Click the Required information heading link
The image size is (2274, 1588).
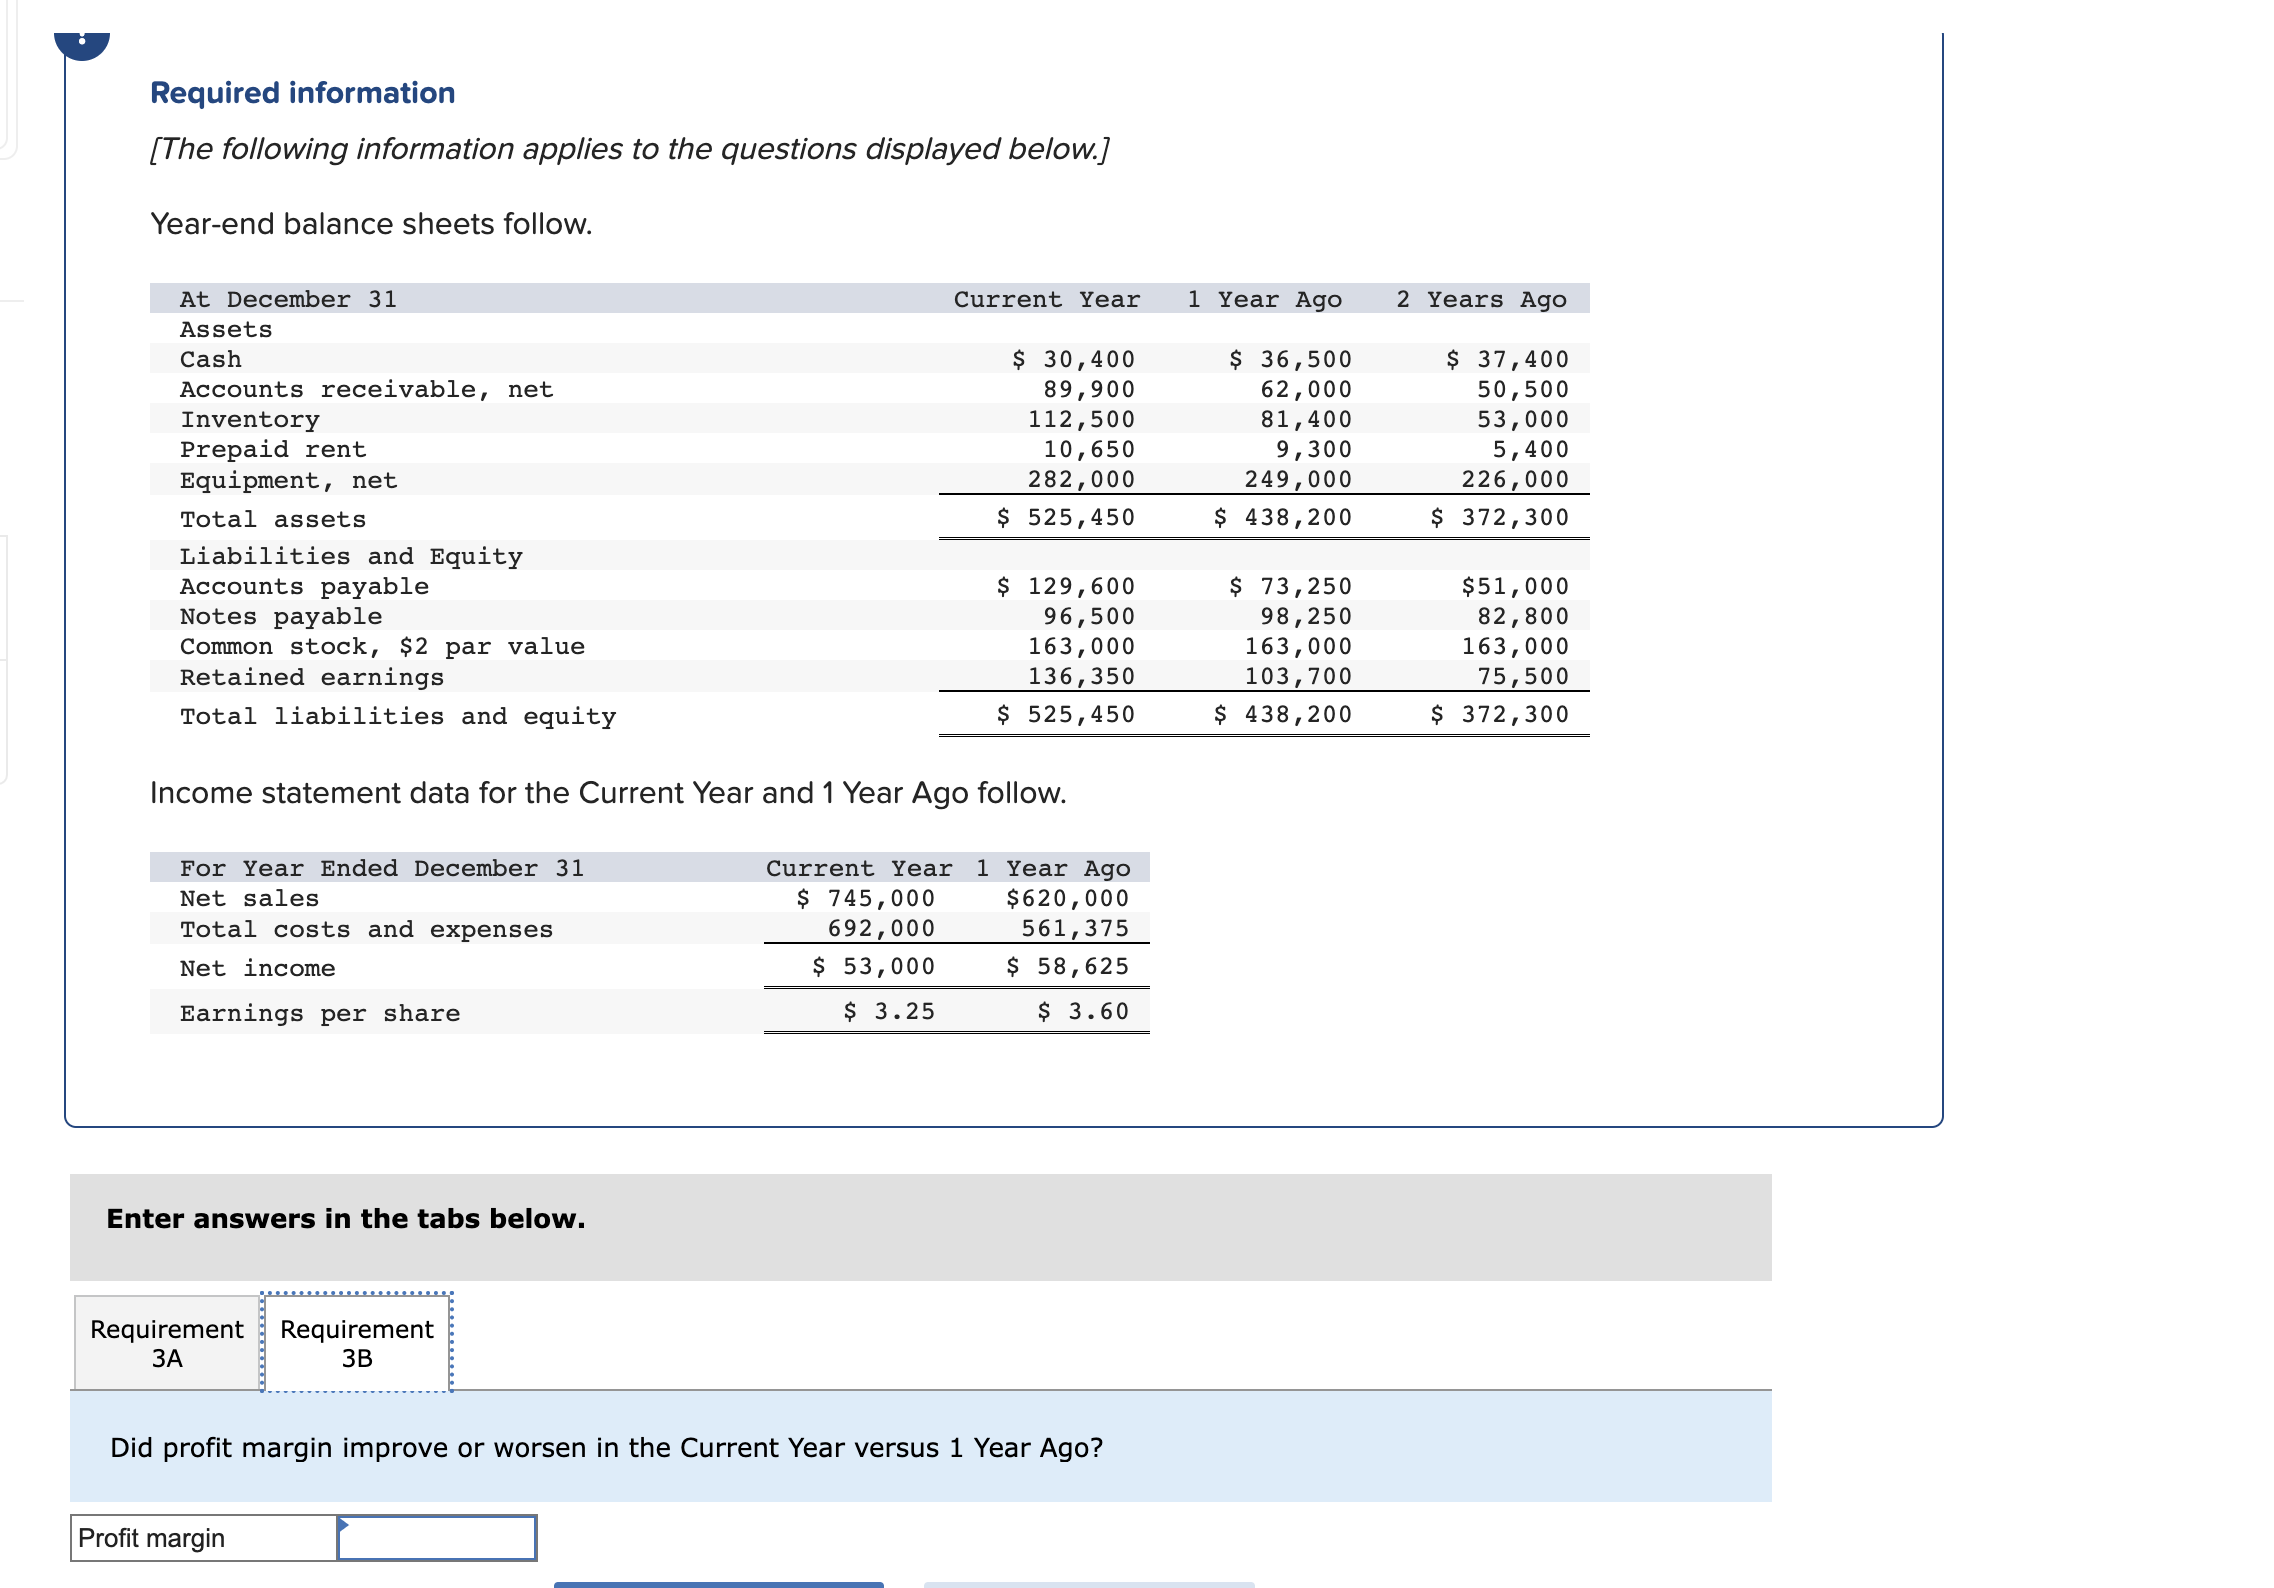tap(300, 92)
